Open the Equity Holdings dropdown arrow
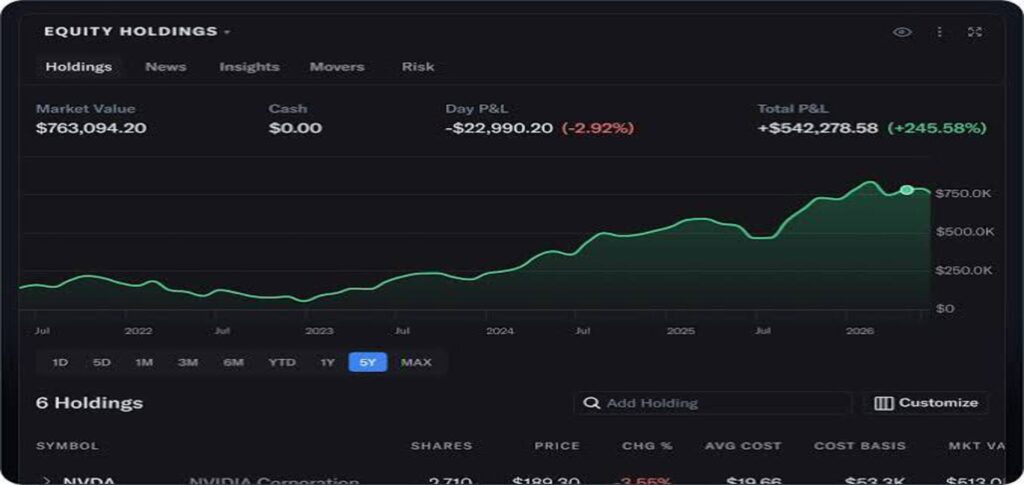 227,32
